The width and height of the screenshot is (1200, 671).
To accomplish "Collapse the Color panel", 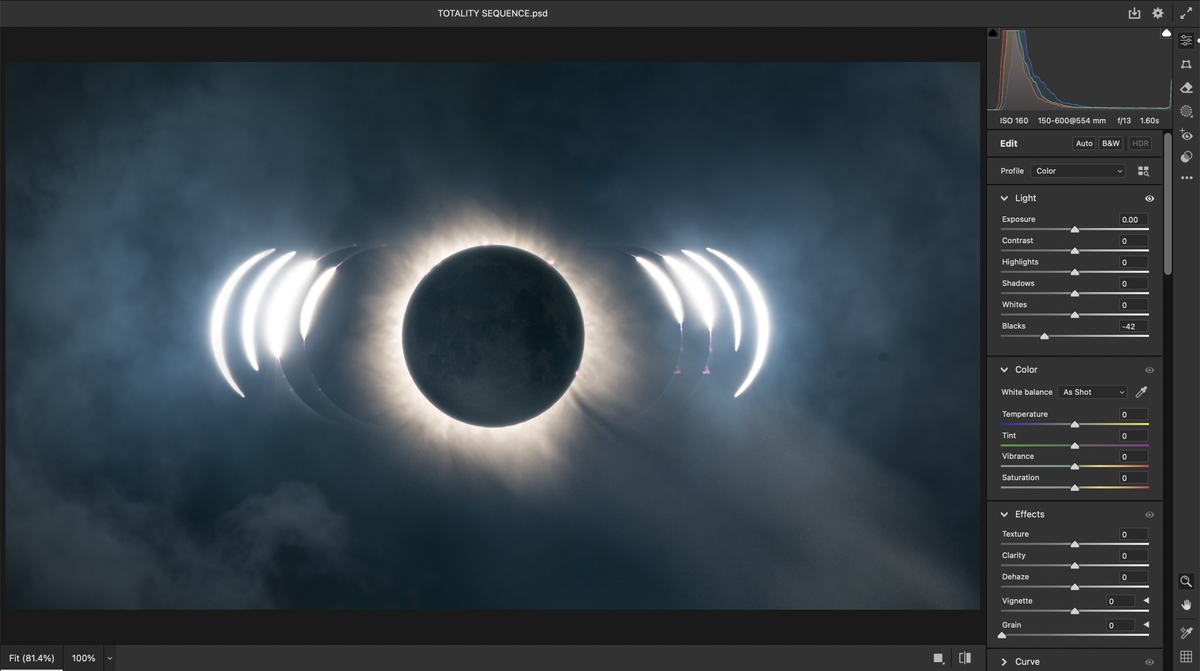I will pyautogui.click(x=1004, y=370).
